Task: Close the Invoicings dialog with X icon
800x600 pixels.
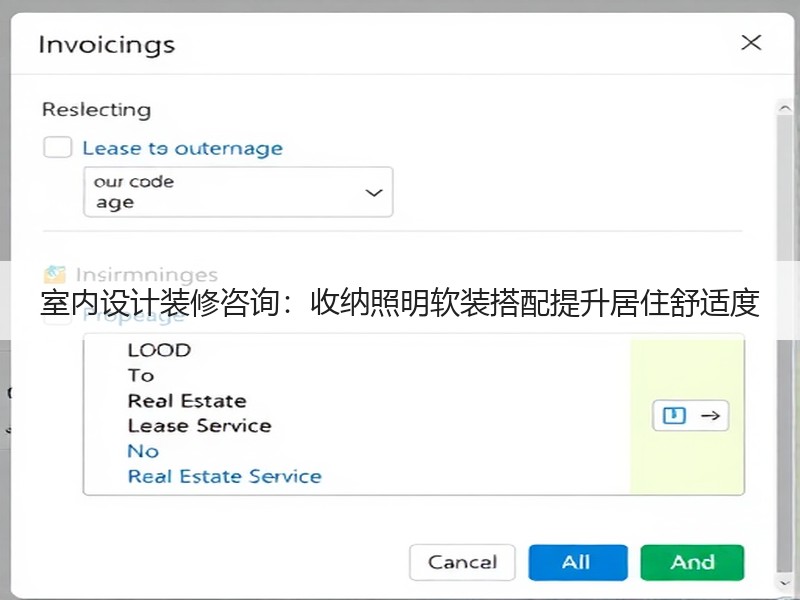Action: pyautogui.click(x=751, y=43)
